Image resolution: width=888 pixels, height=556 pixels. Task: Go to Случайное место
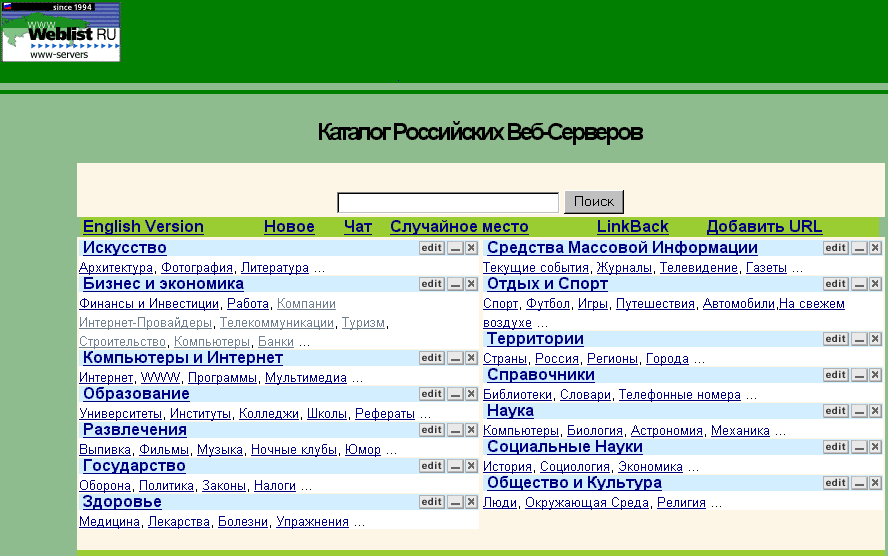459,226
